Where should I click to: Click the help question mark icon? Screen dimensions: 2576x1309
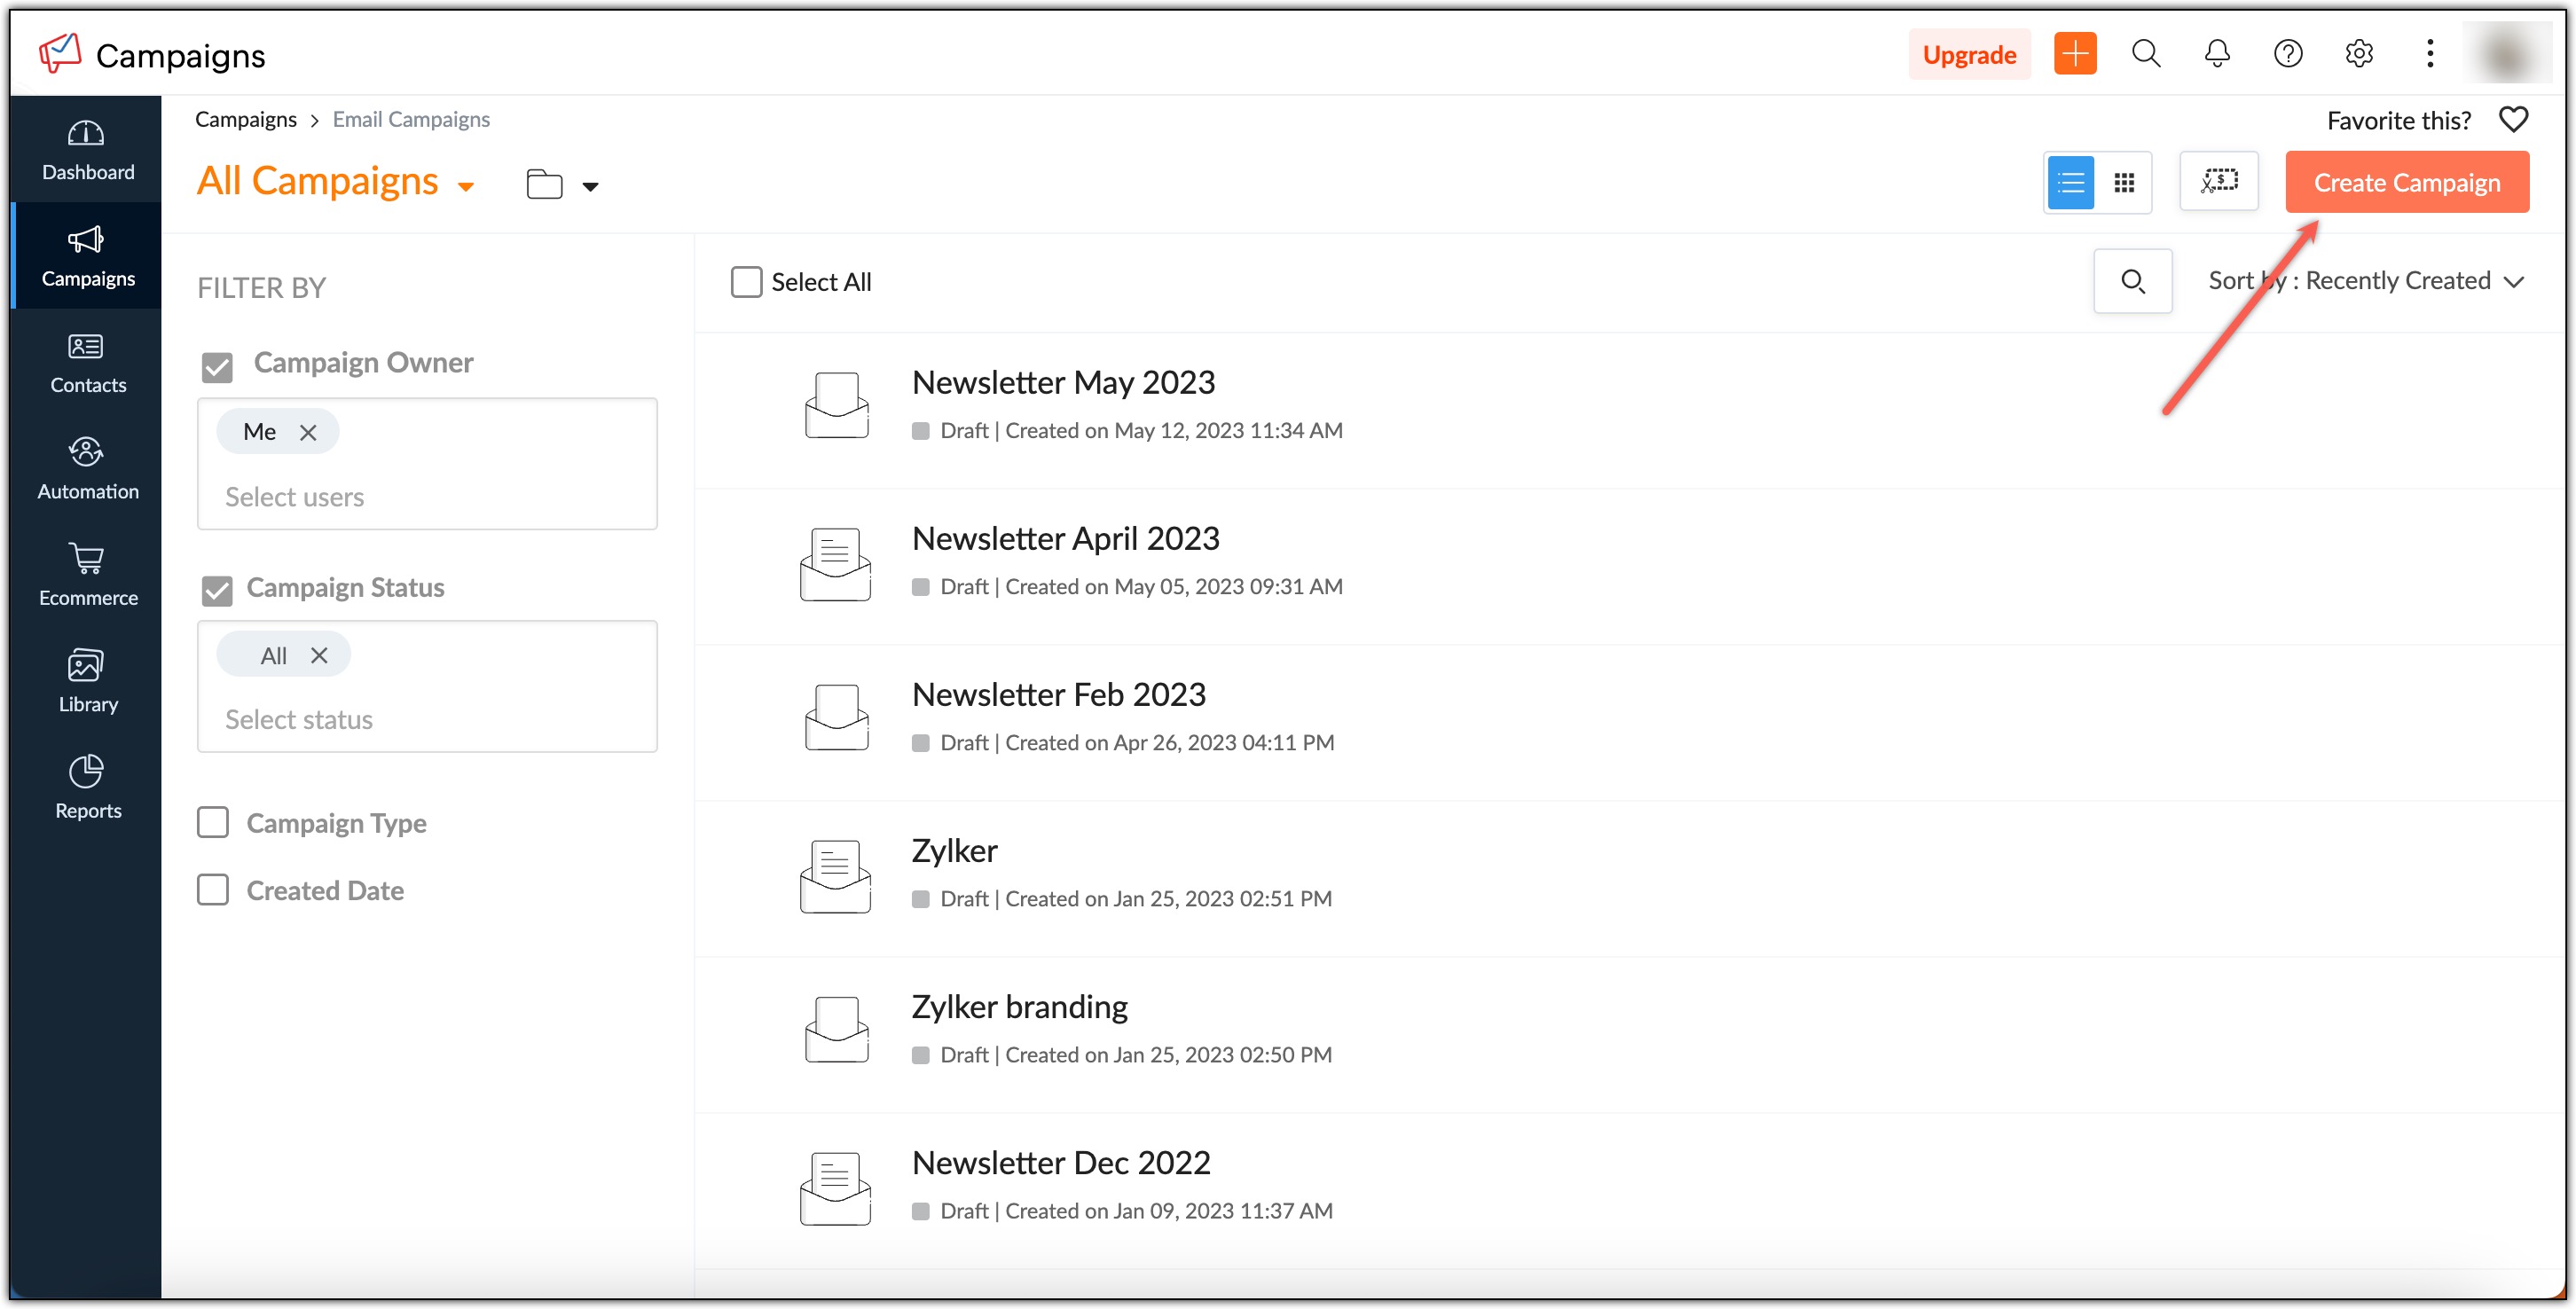(x=2287, y=53)
